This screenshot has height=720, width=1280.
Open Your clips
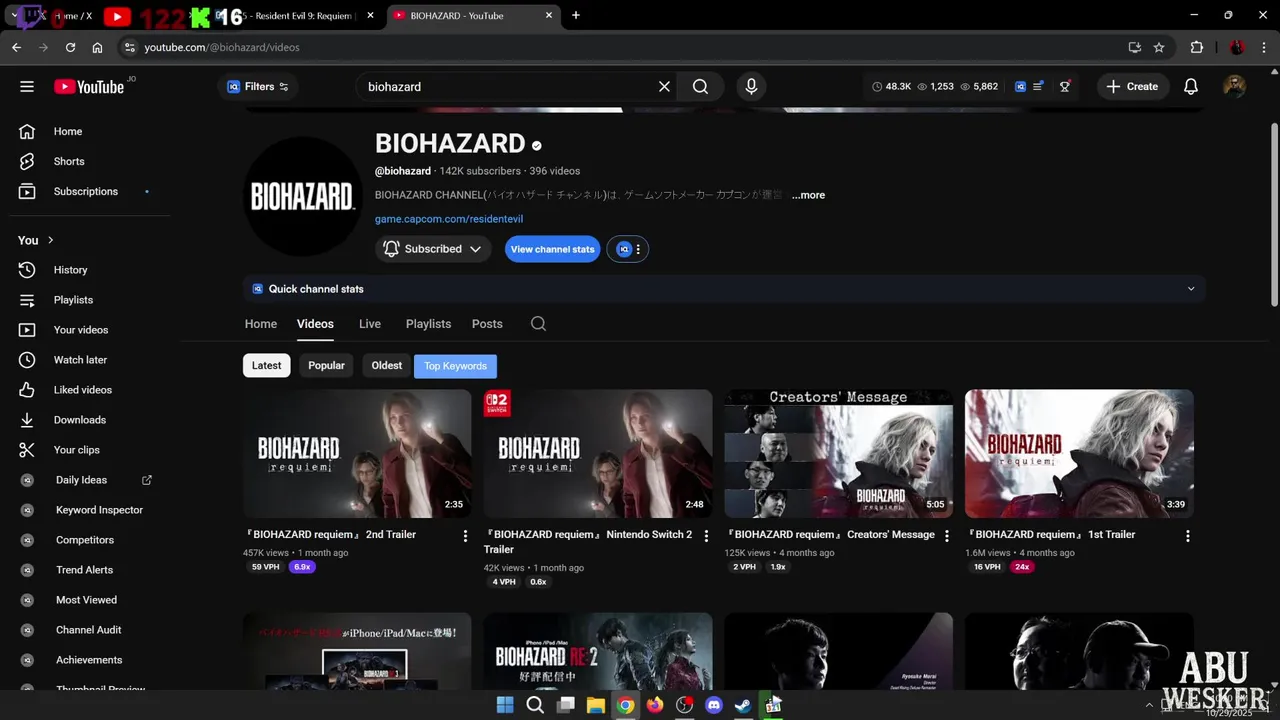click(76, 450)
